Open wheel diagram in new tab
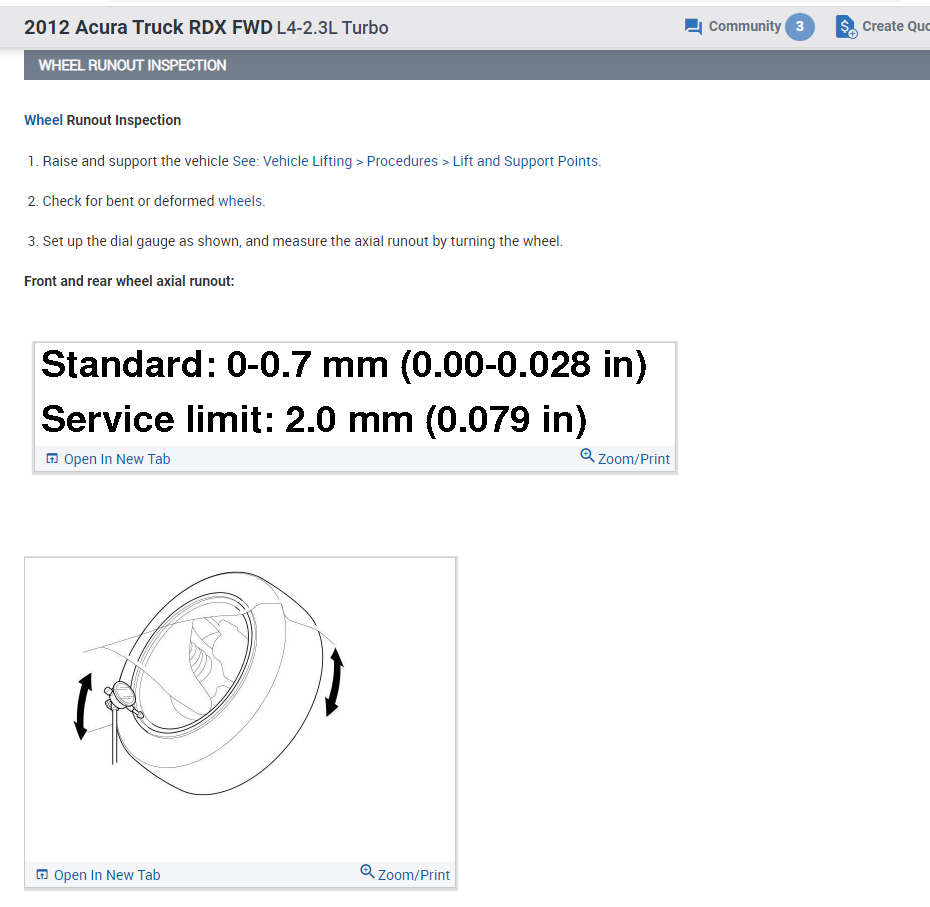 click(x=107, y=875)
